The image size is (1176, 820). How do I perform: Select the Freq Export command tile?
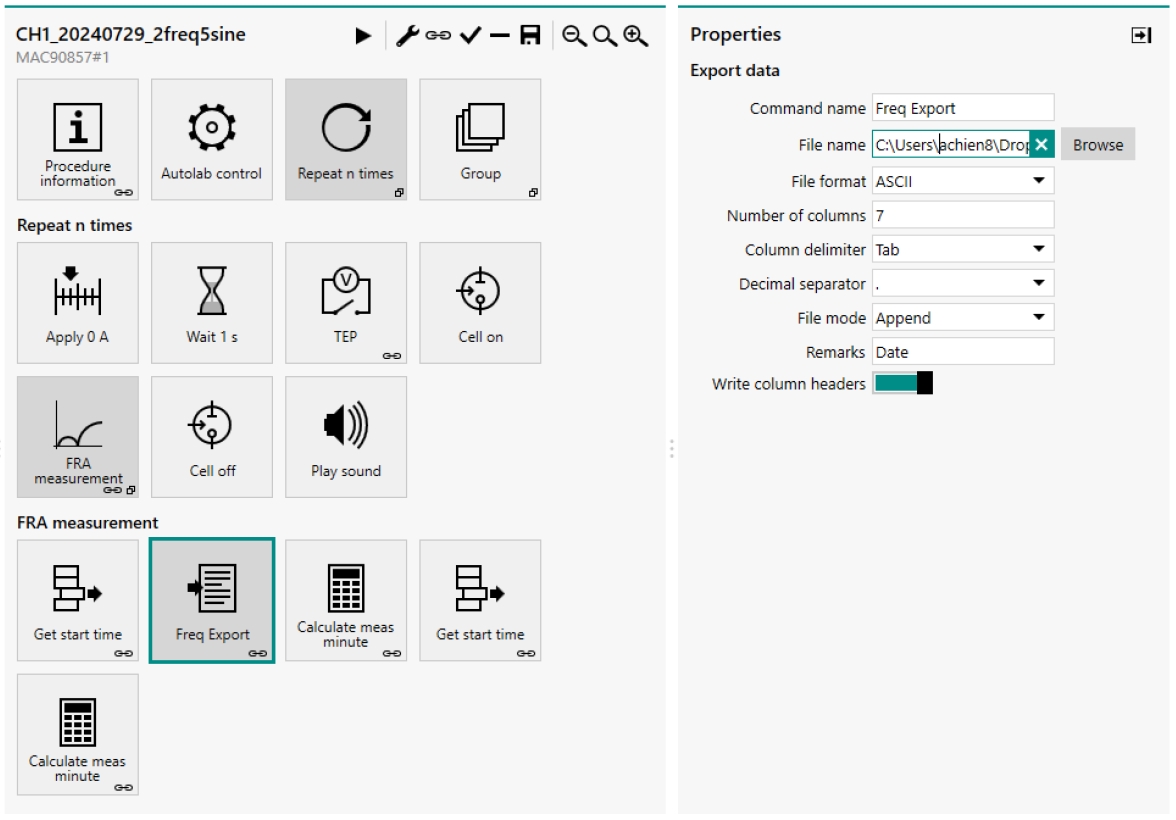(212, 601)
